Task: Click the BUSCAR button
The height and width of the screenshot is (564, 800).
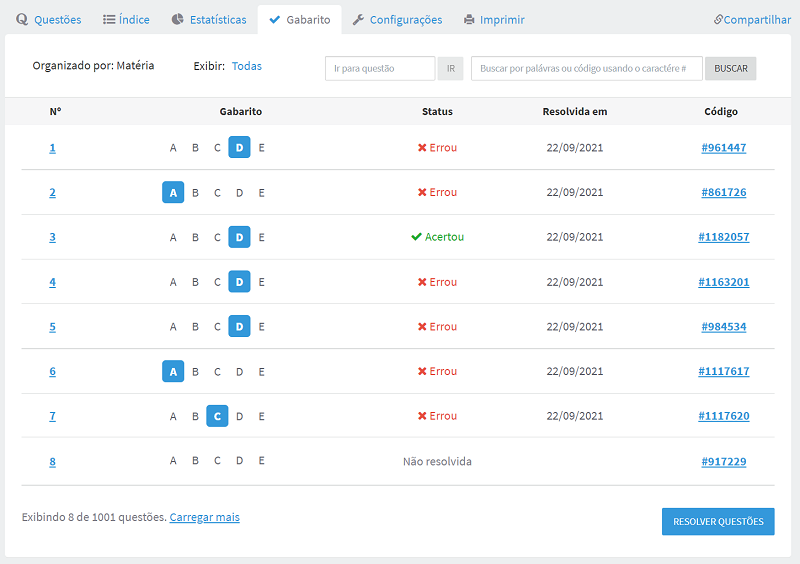Action: (731, 68)
